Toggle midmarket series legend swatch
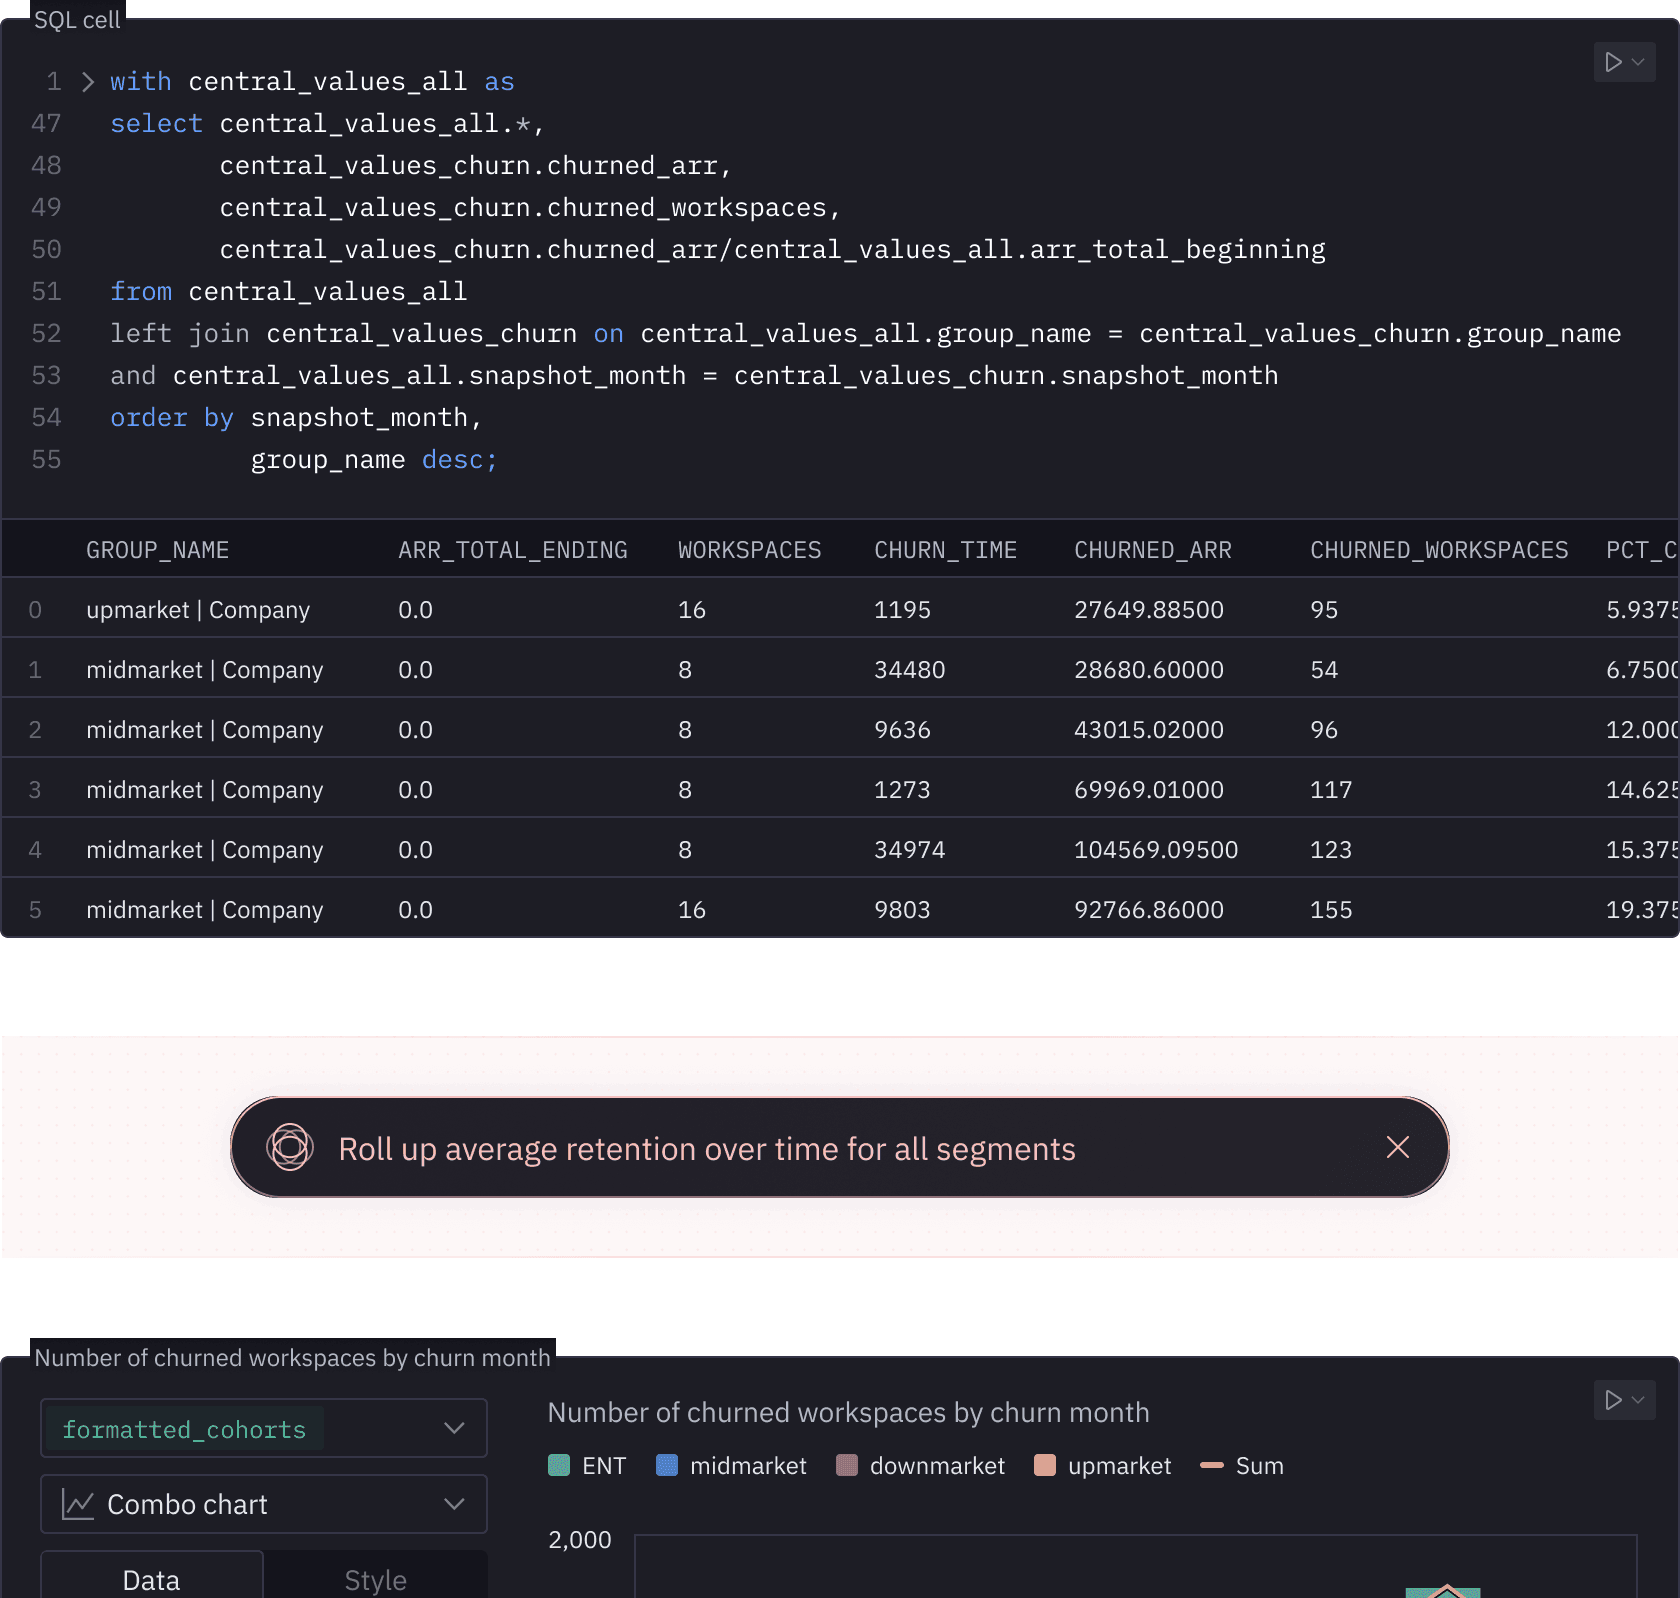This screenshot has width=1680, height=1598. point(667,1466)
